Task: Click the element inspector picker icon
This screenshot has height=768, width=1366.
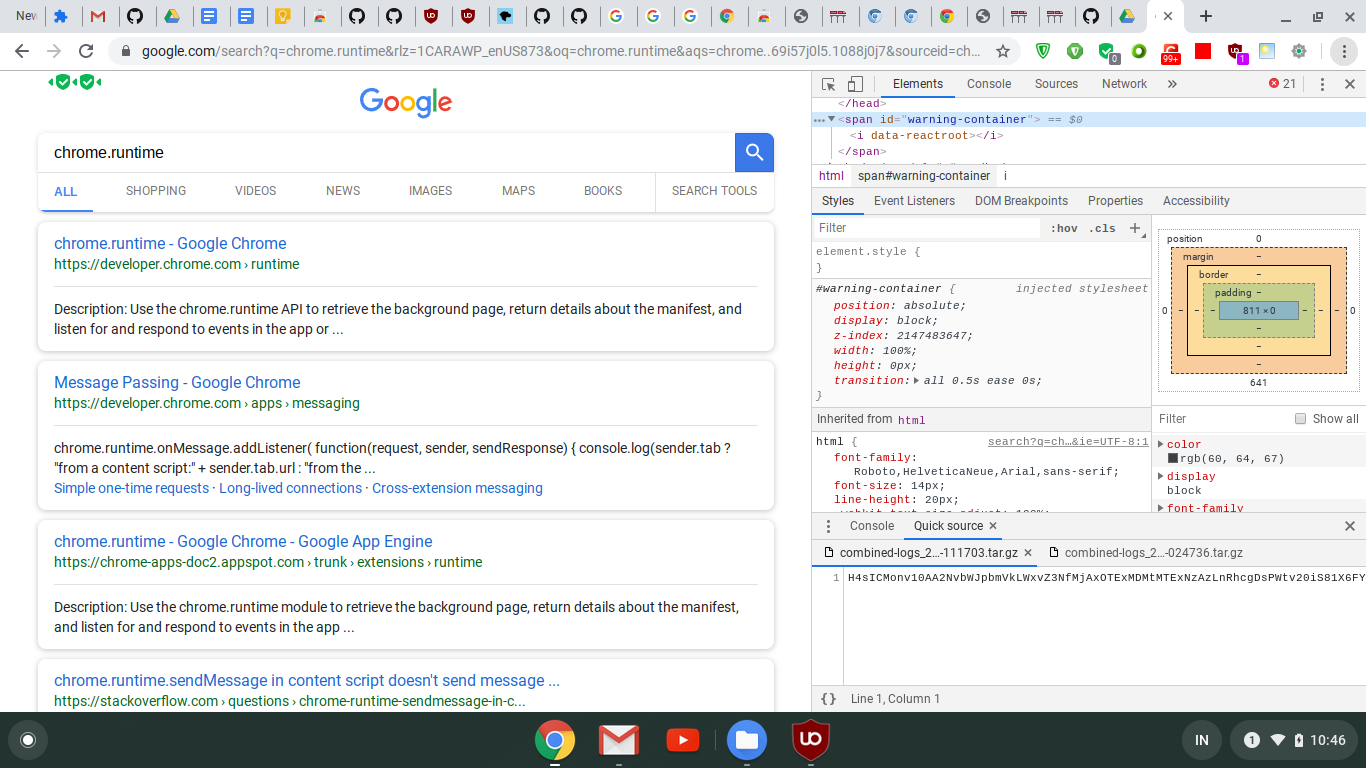Action: tap(829, 84)
